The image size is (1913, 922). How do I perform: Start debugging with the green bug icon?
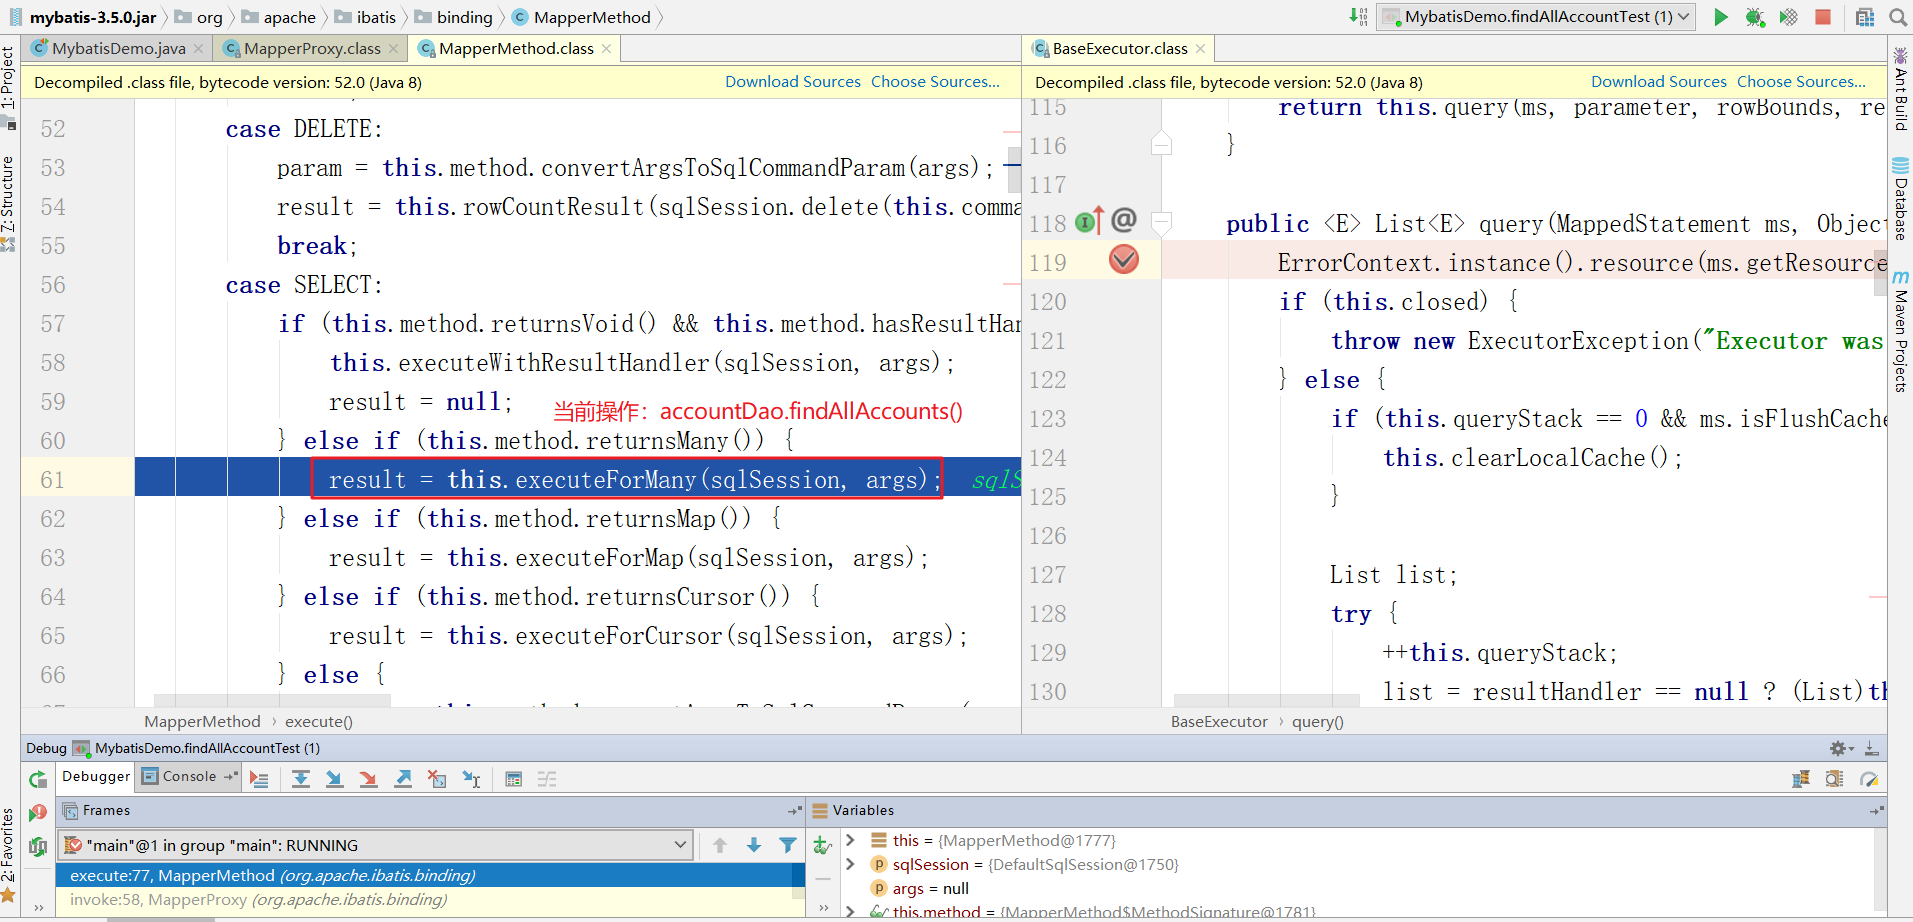[x=1755, y=17]
